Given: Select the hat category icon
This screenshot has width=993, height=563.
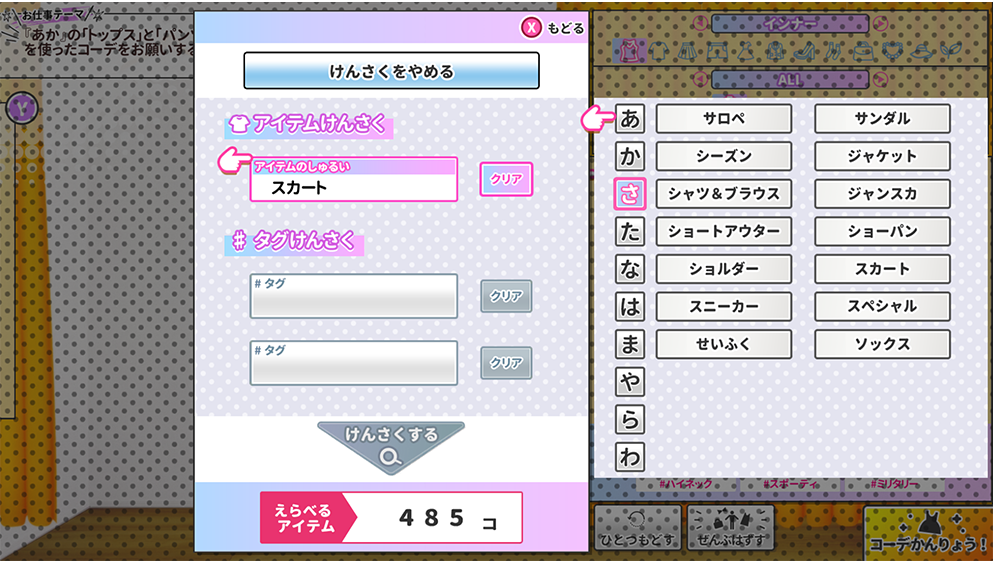Looking at the screenshot, I should click(922, 51).
